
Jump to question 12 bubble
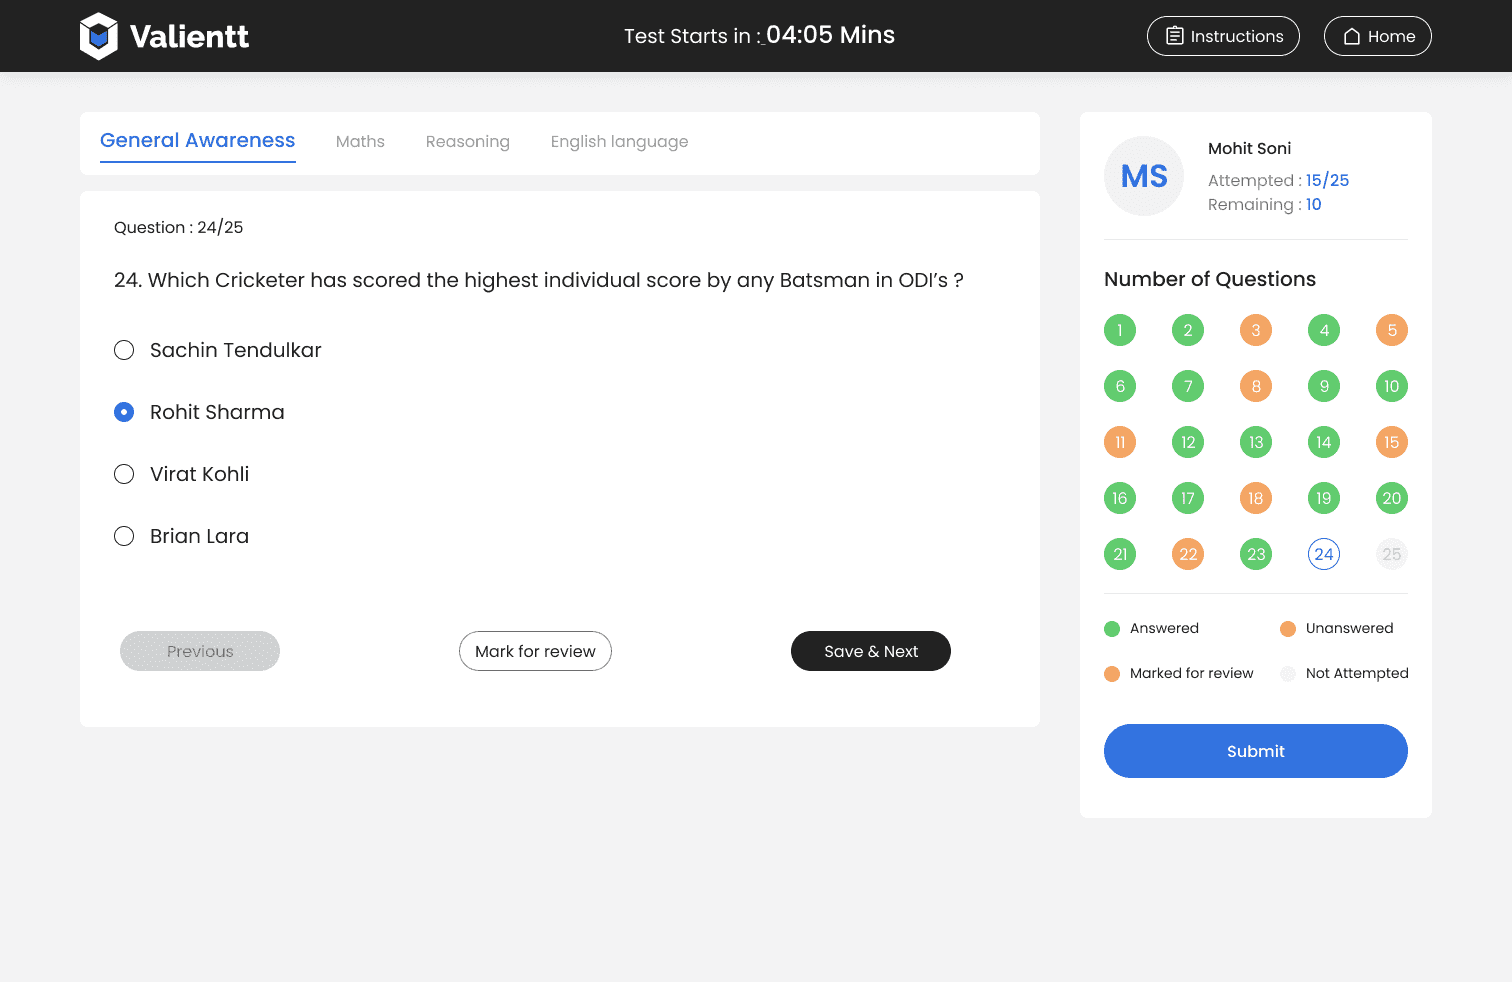coord(1188,442)
